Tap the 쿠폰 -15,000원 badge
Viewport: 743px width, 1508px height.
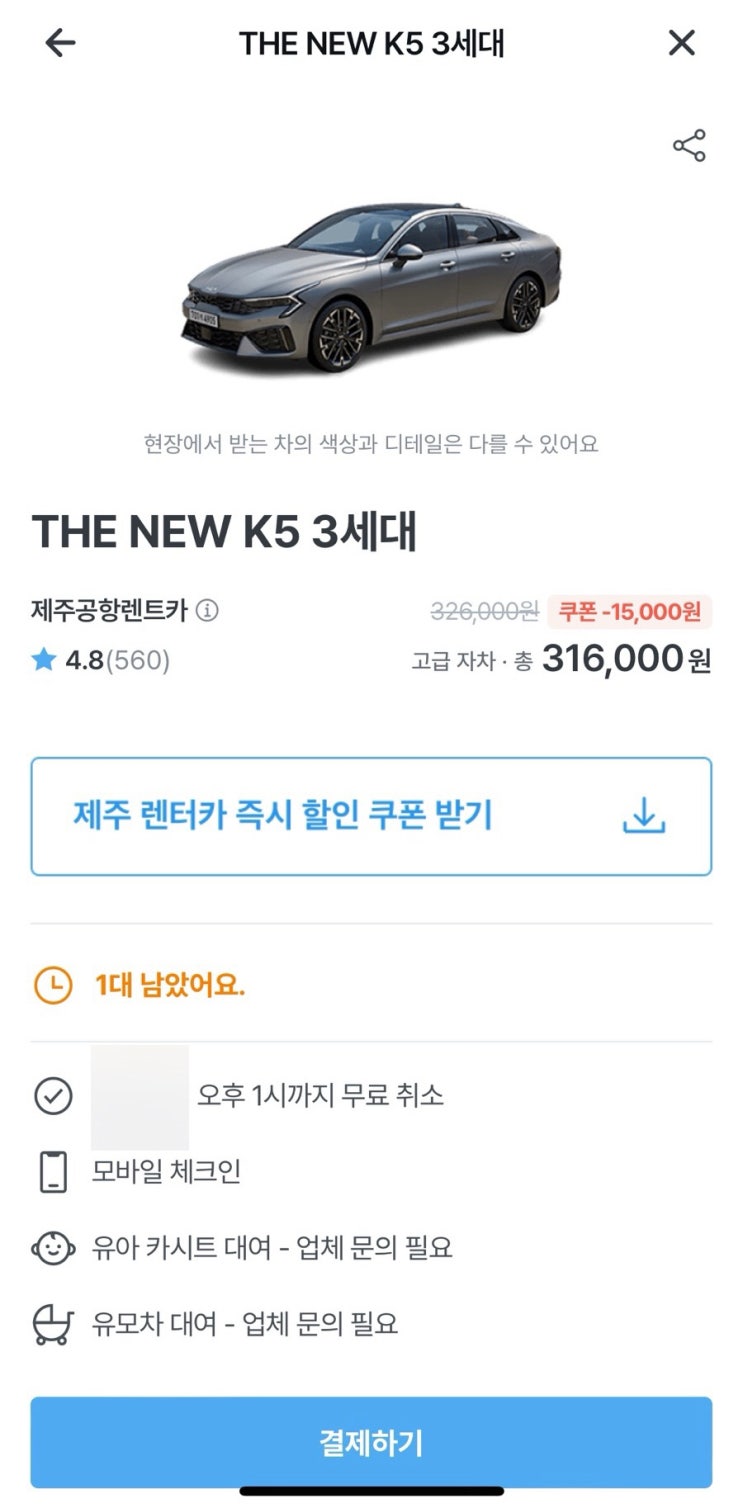point(629,611)
